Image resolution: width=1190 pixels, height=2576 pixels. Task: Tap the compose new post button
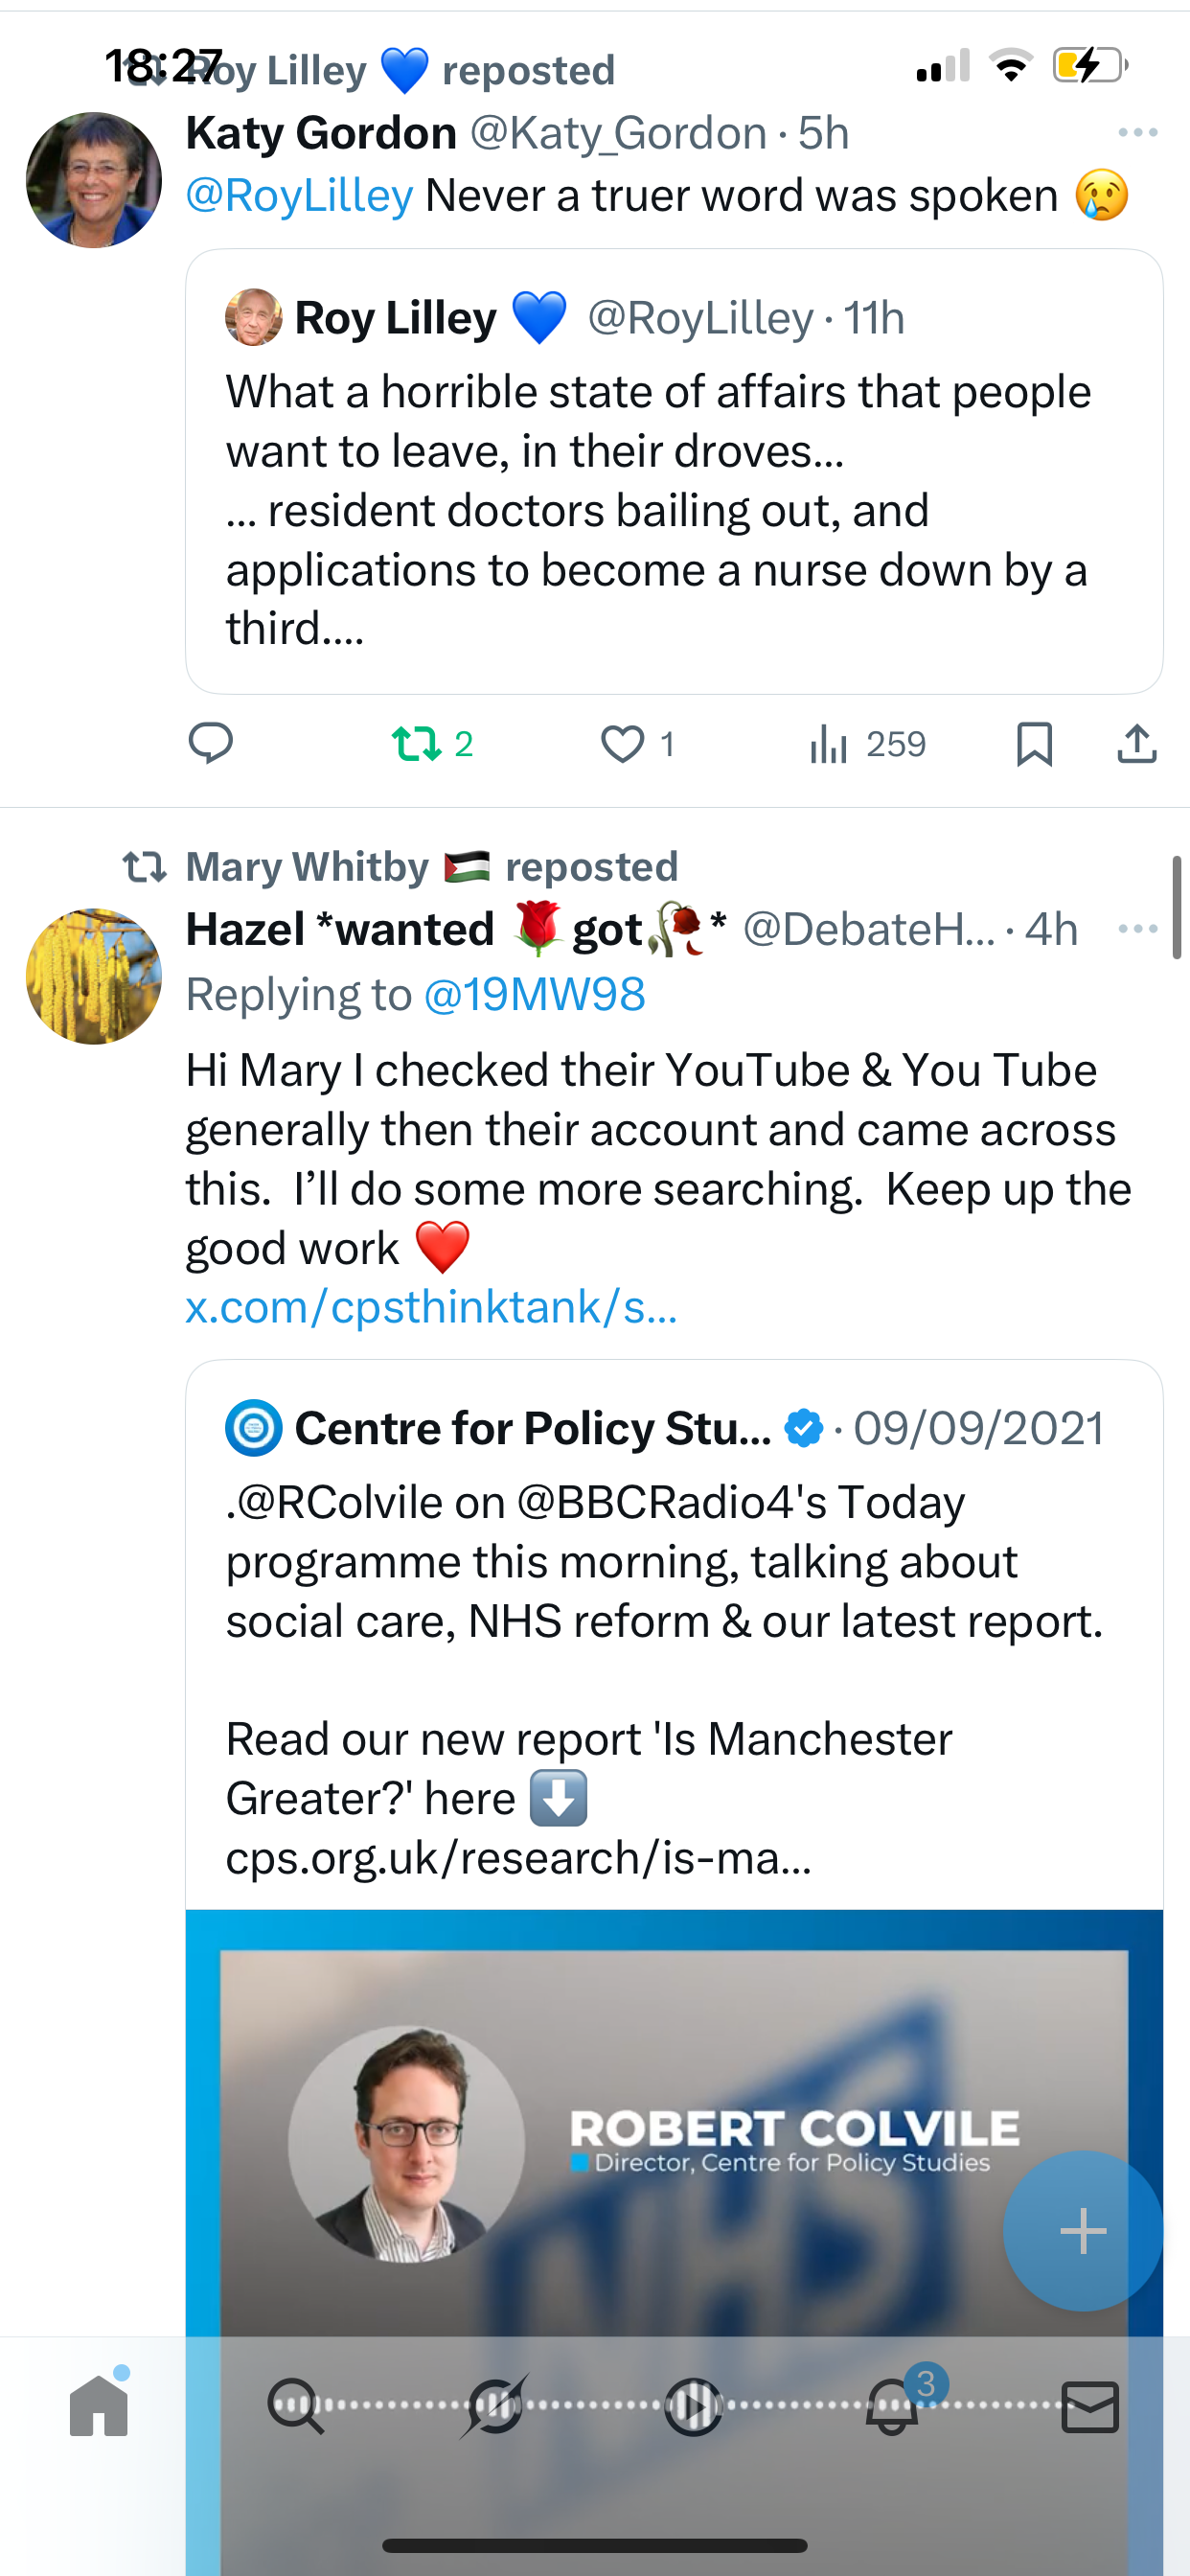pos(1082,2230)
